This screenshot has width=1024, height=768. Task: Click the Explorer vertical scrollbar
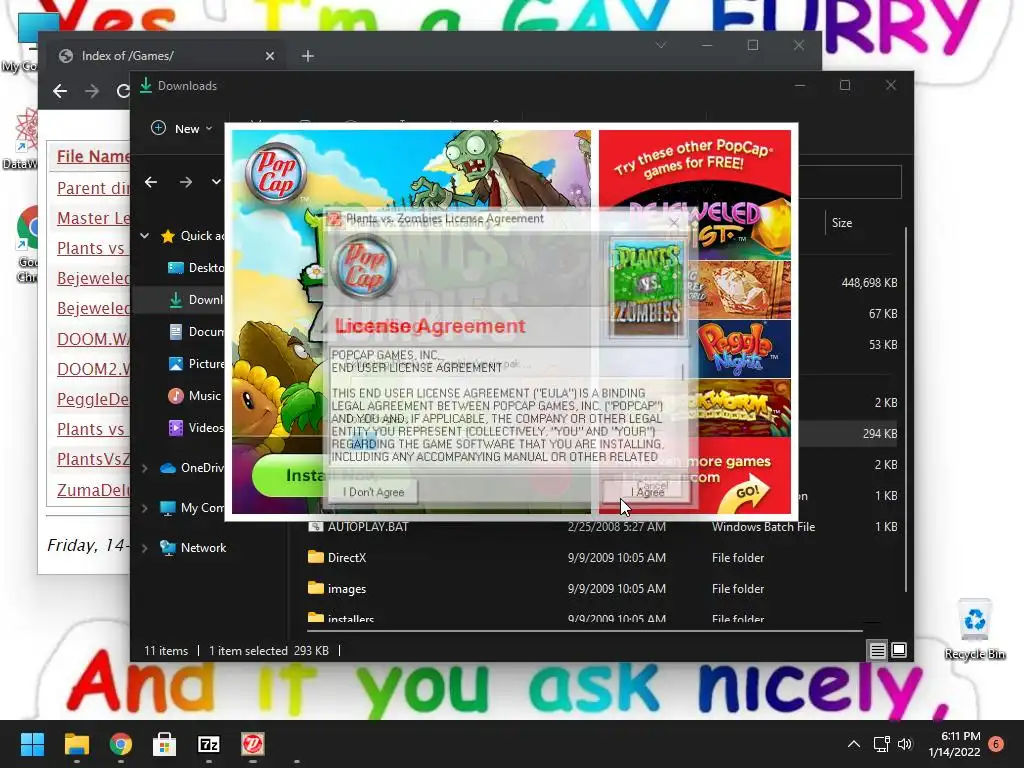tap(906, 411)
